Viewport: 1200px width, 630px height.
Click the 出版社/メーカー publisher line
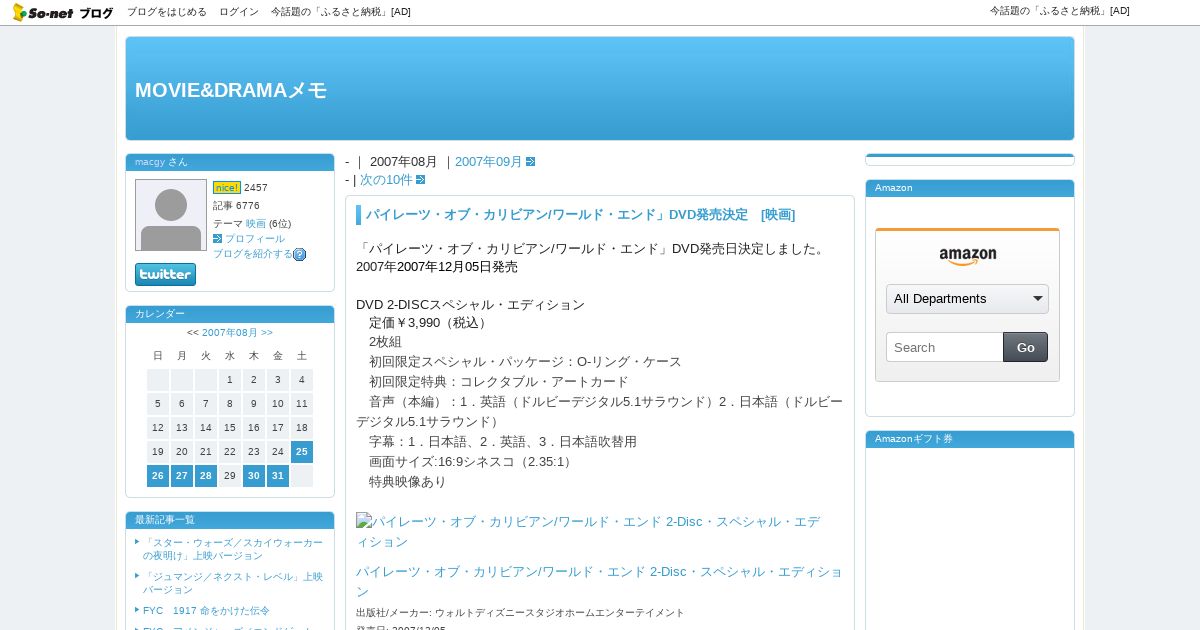[x=520, y=613]
